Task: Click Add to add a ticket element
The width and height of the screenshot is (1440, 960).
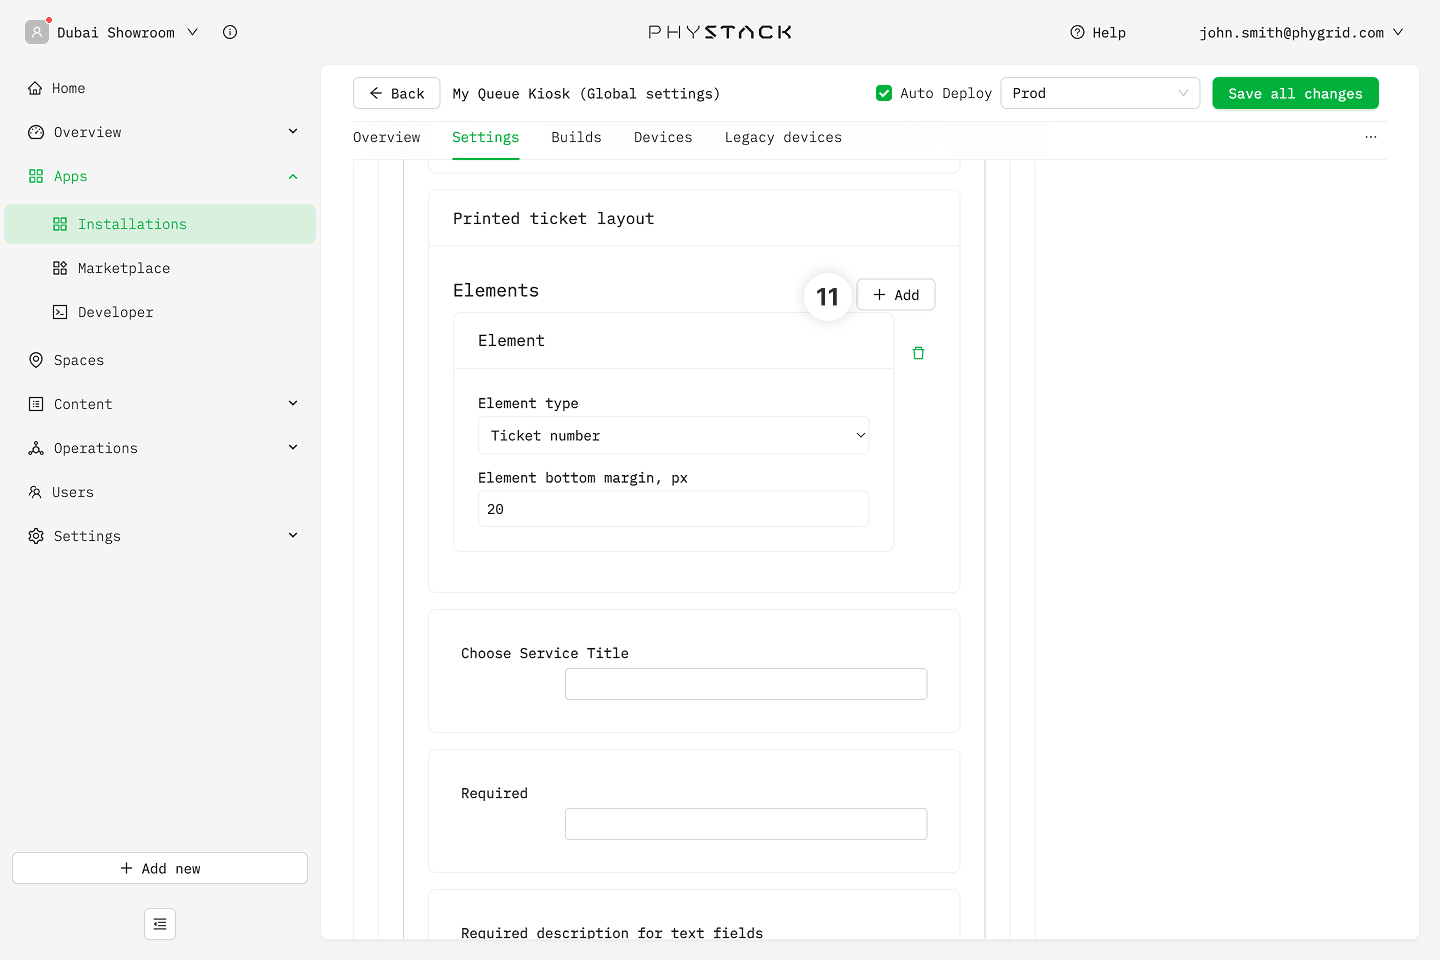Action: pyautogui.click(x=896, y=295)
